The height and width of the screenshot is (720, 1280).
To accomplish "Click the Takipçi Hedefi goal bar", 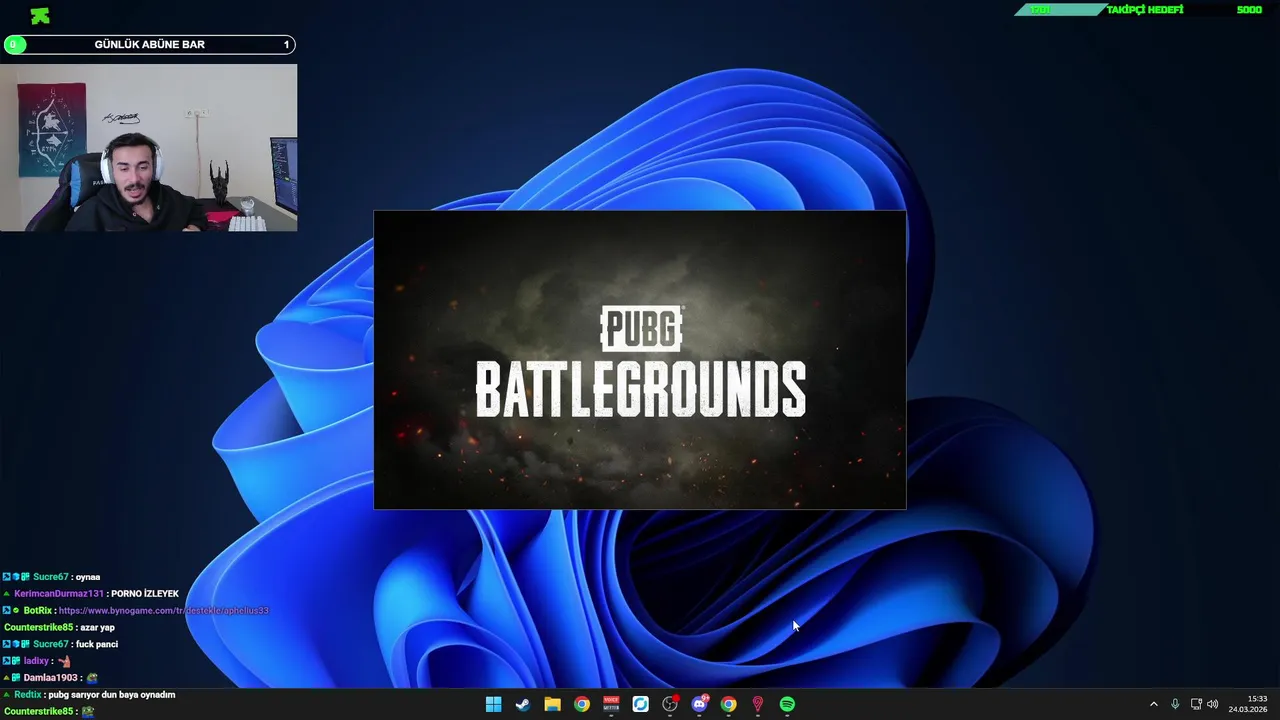I will tap(1143, 10).
